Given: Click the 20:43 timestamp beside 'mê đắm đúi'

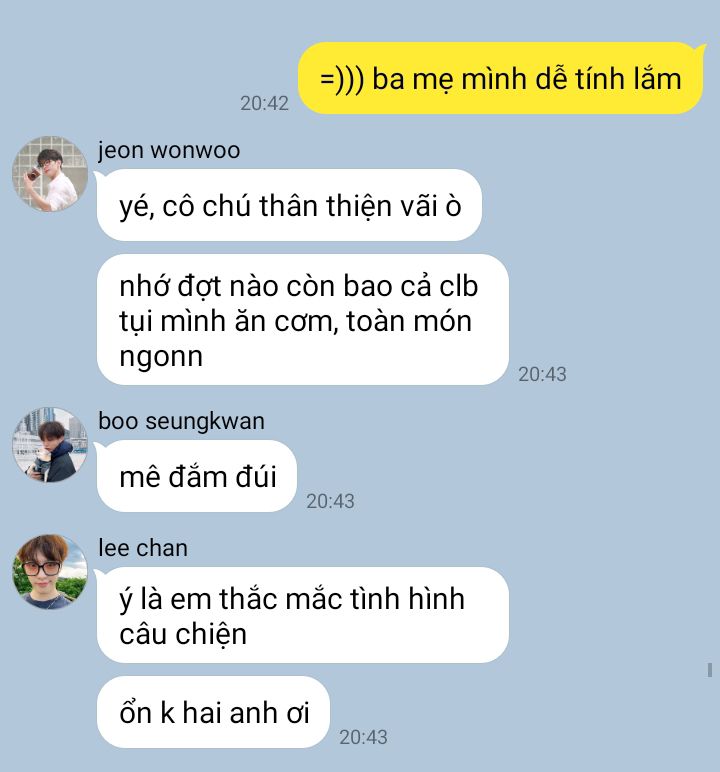Looking at the screenshot, I should [x=330, y=501].
